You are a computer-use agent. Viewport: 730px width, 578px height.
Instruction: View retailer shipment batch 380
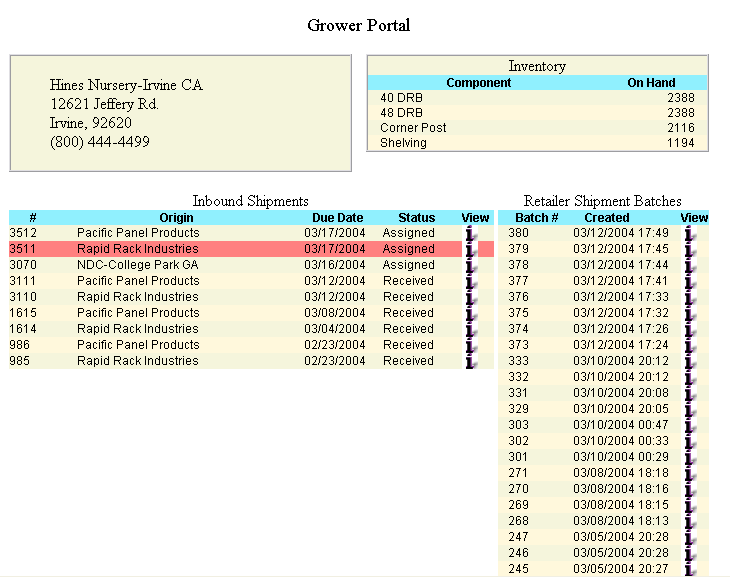690,233
